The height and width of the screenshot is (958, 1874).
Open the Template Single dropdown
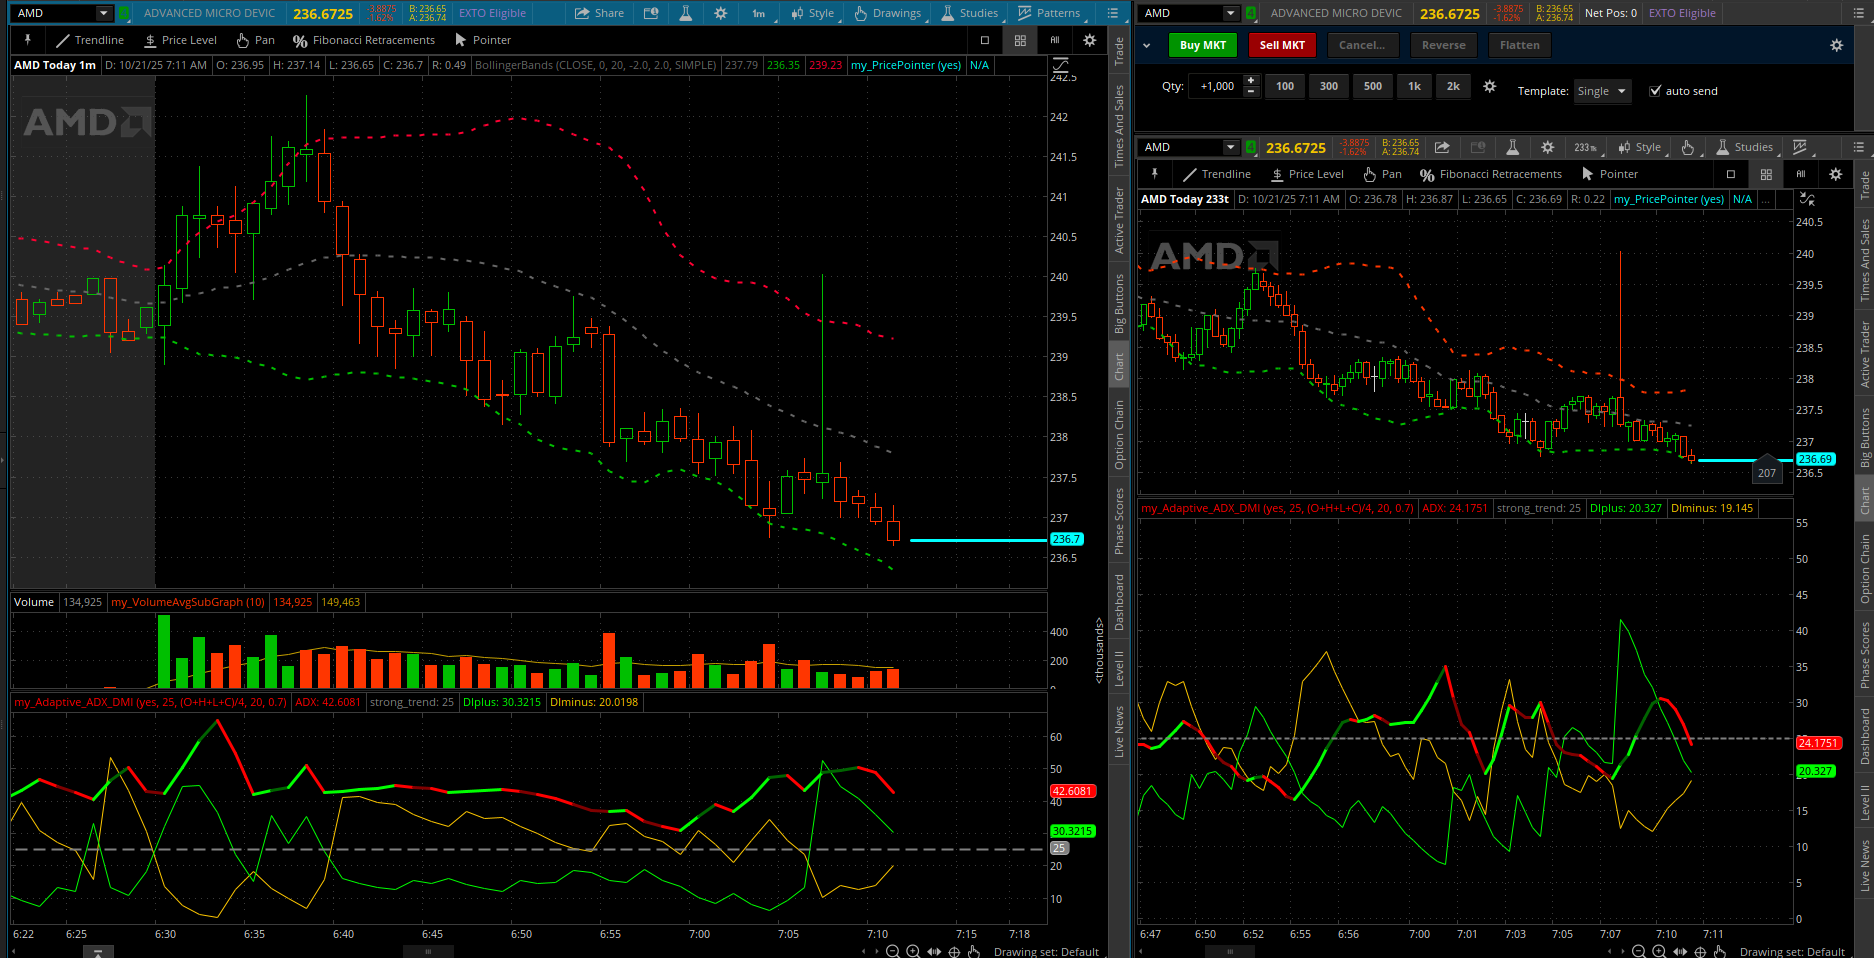coord(1602,91)
